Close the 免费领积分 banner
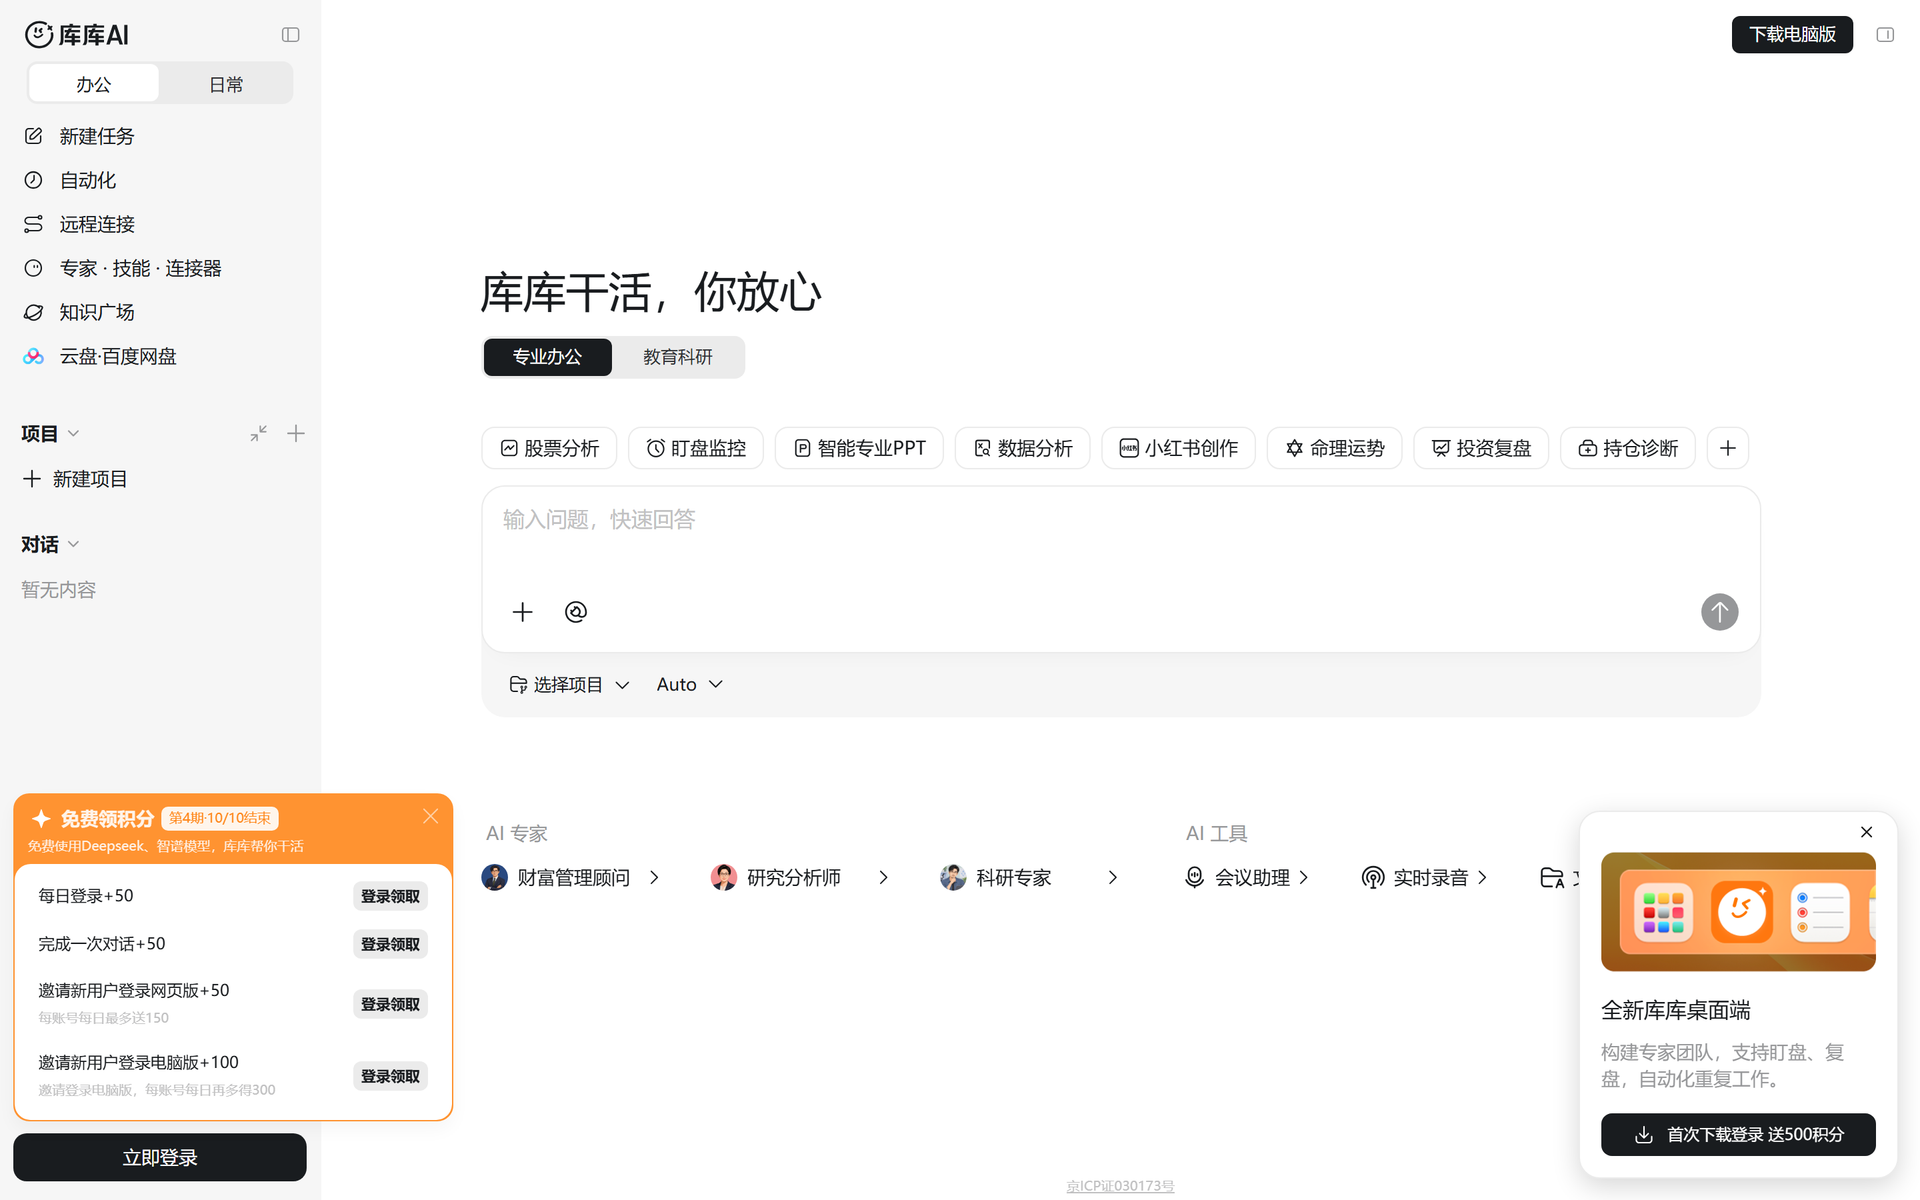This screenshot has width=1920, height=1200. click(x=431, y=816)
